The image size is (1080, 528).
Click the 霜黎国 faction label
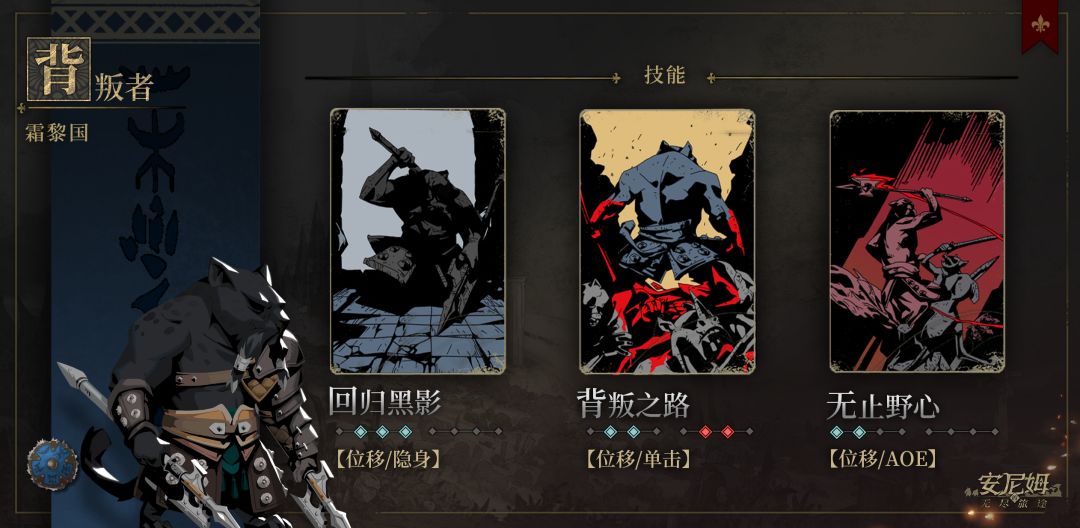click(57, 133)
